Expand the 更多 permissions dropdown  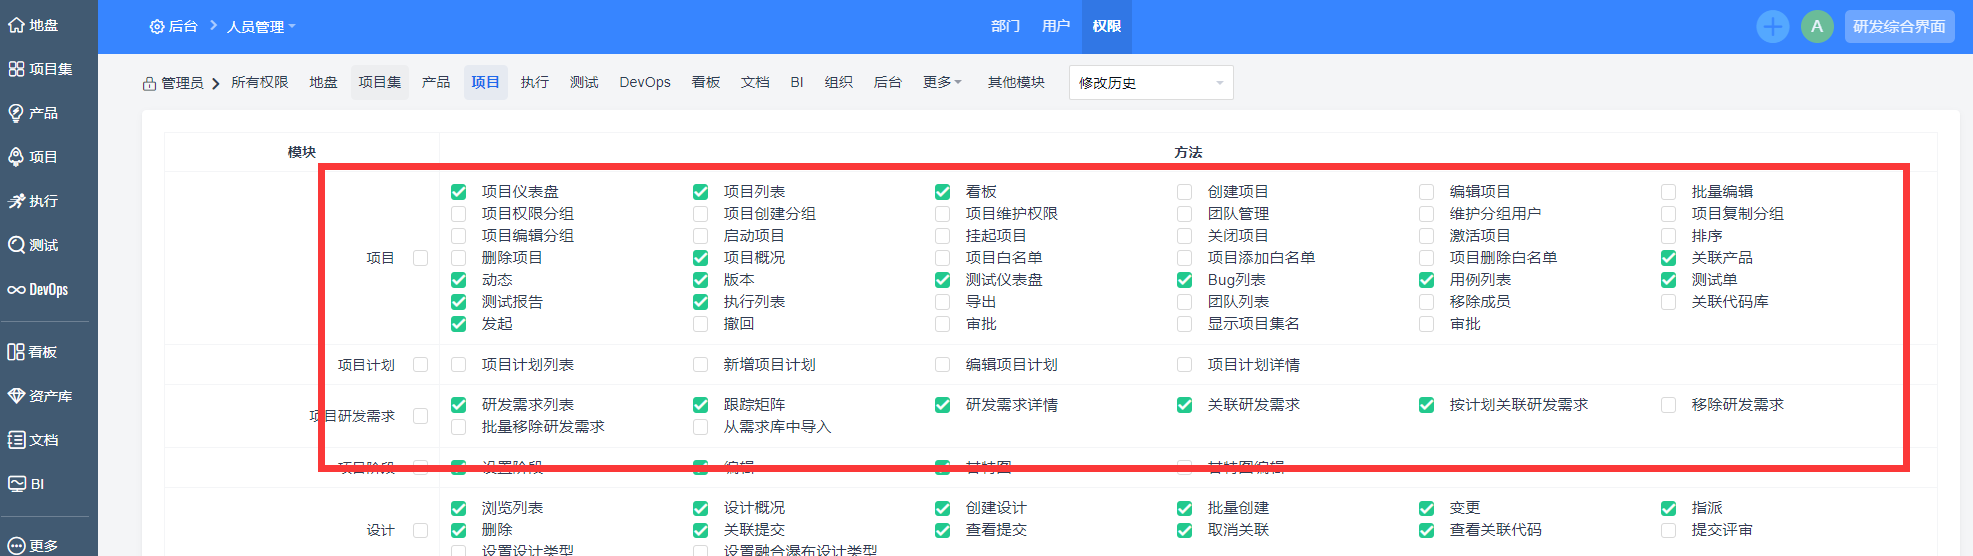[942, 82]
